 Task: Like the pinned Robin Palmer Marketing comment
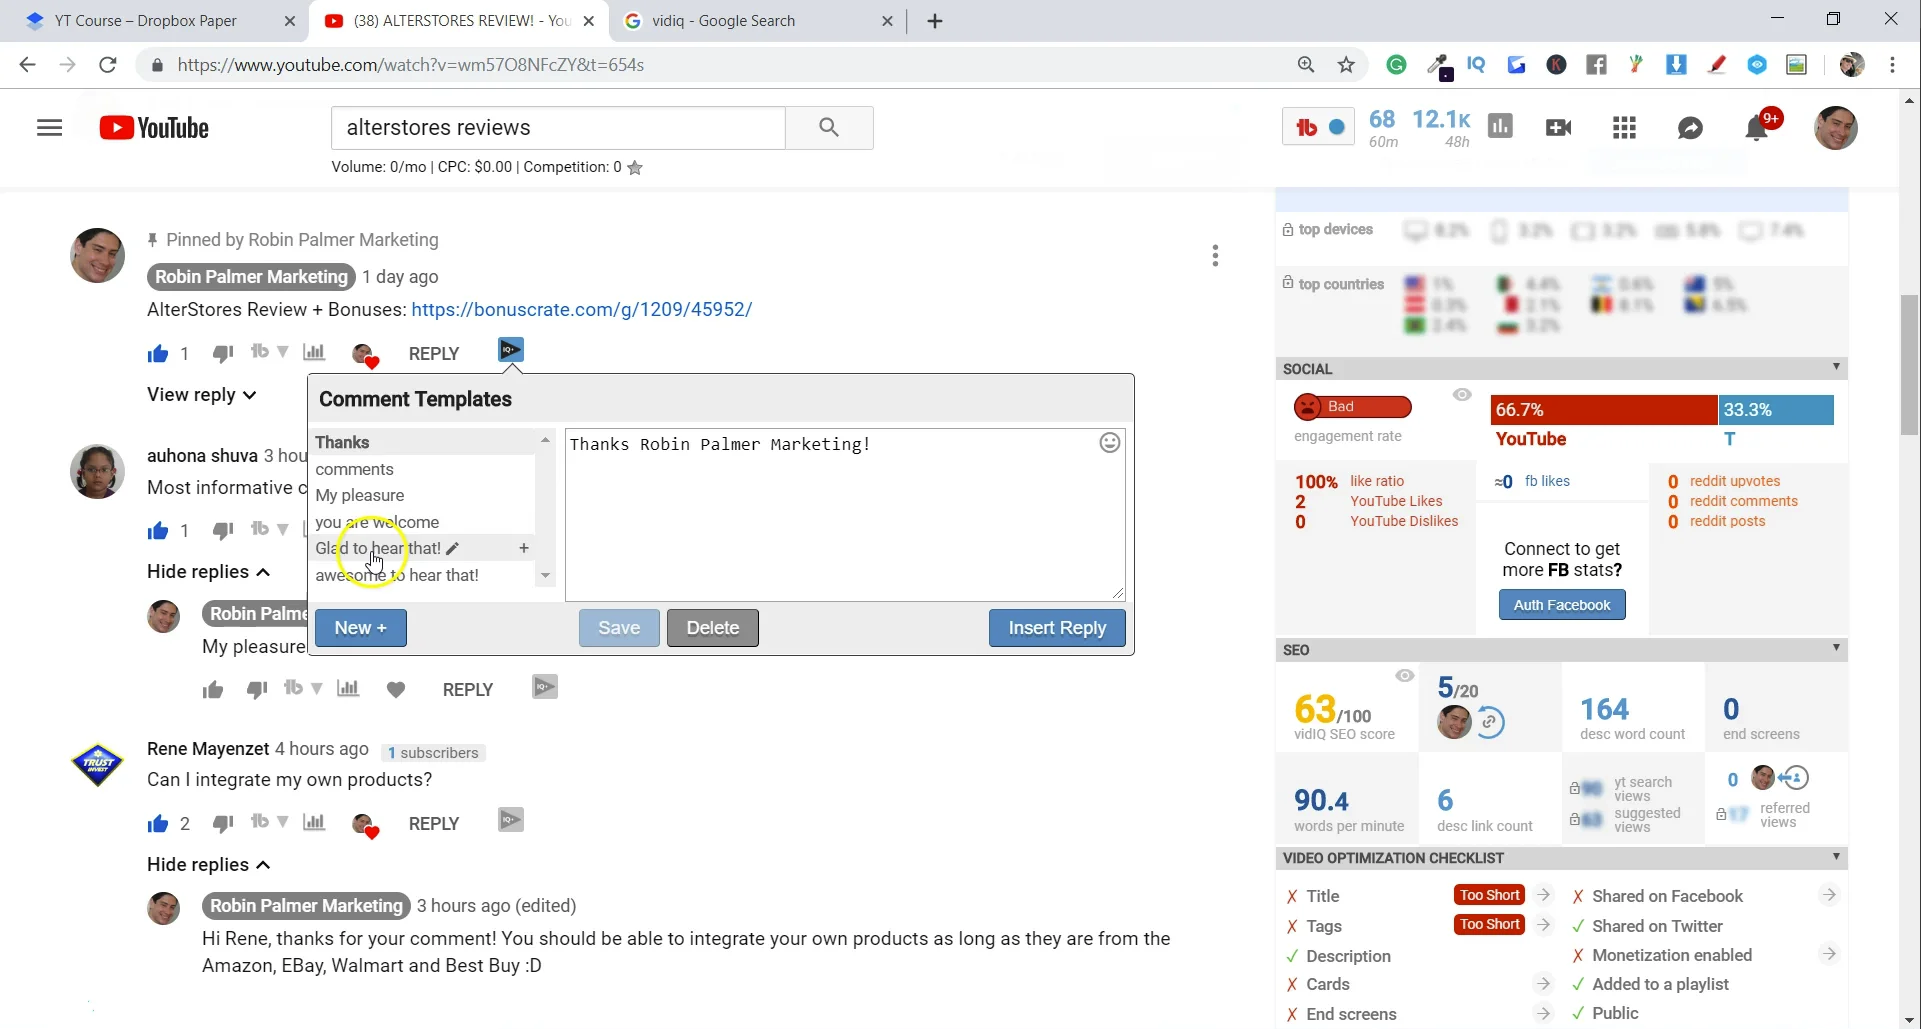click(158, 354)
